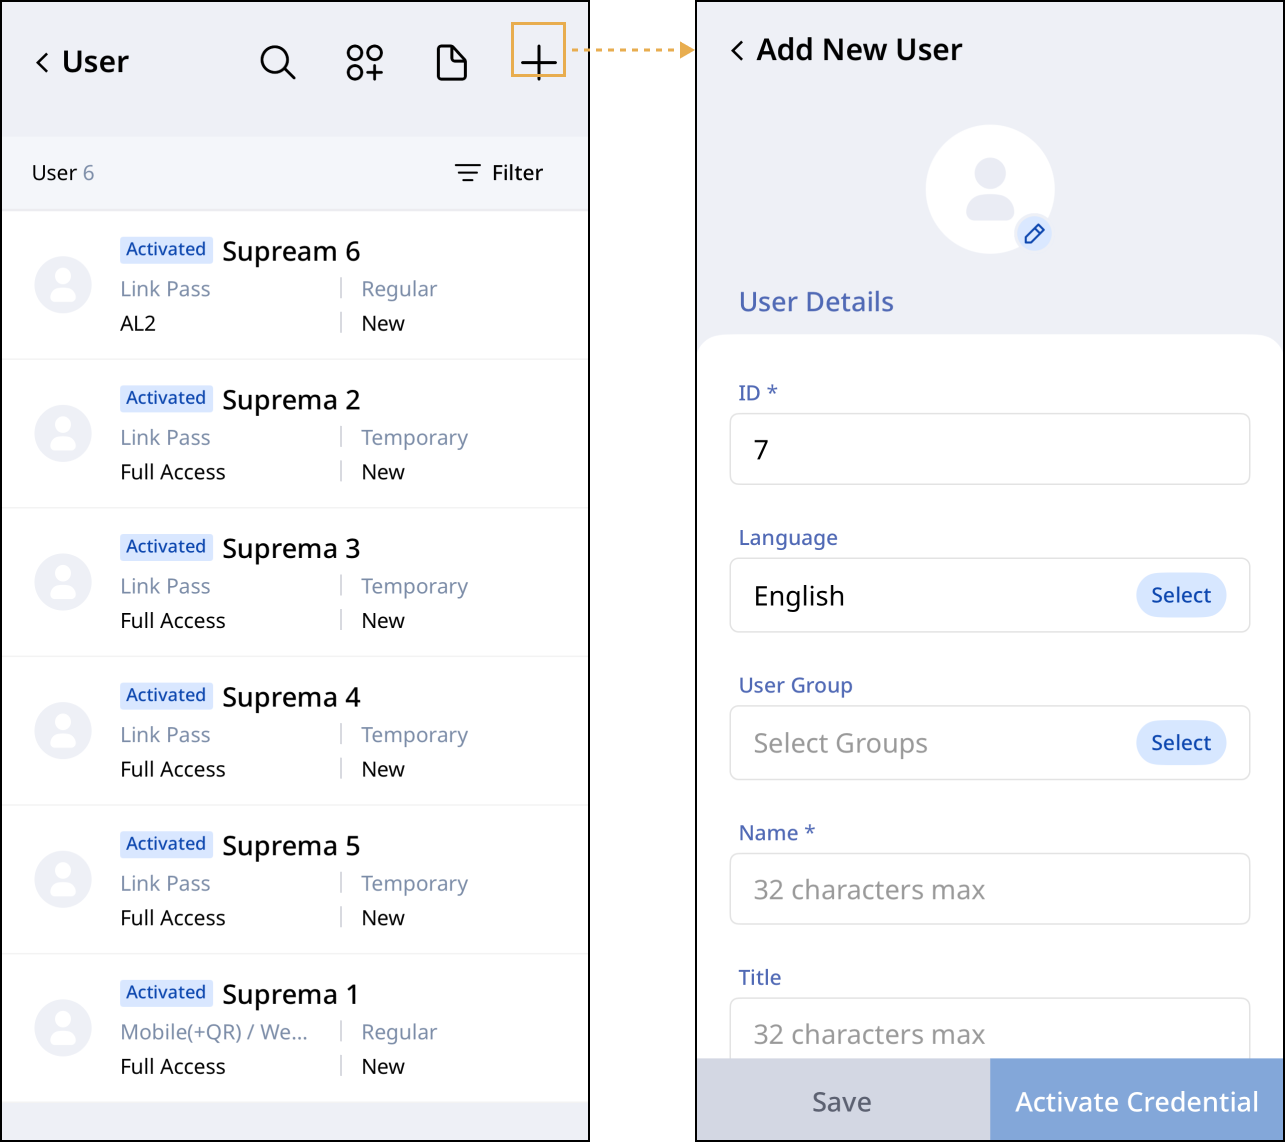Open the batch add users icon
Viewport: 1285px width, 1142px height.
coord(365,62)
